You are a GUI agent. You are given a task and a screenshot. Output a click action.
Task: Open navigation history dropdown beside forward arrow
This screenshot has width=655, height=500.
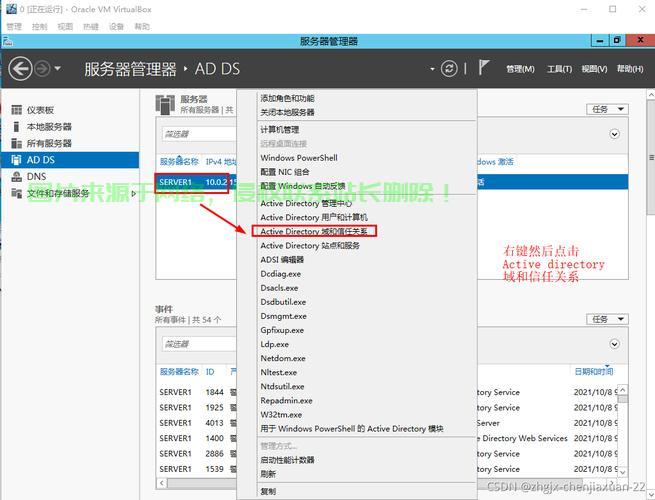[x=58, y=68]
